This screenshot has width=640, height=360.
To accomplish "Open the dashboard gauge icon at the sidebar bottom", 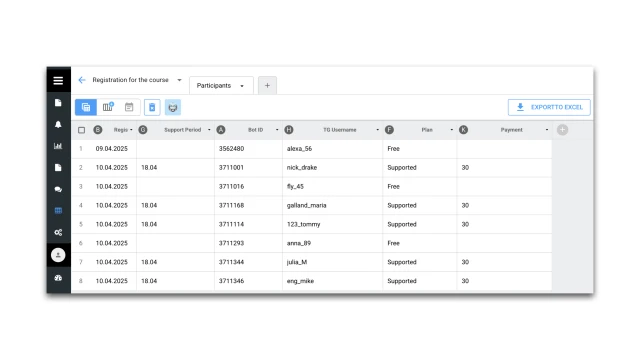I will [x=58, y=278].
